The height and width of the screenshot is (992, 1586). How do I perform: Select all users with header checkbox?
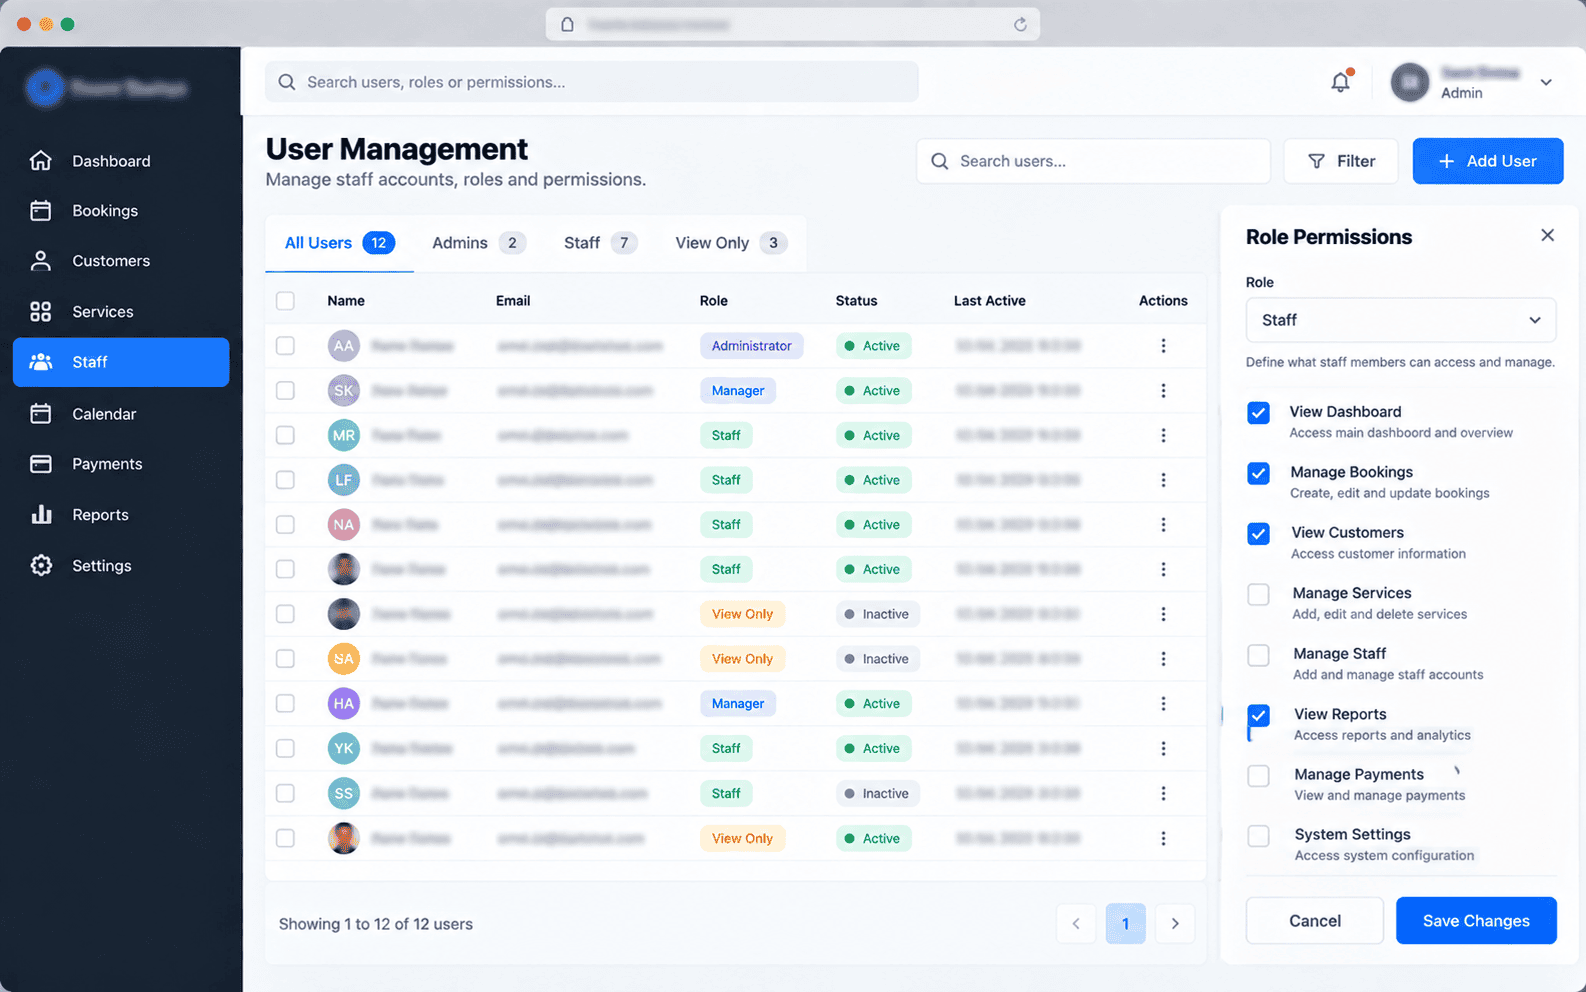coord(286,301)
